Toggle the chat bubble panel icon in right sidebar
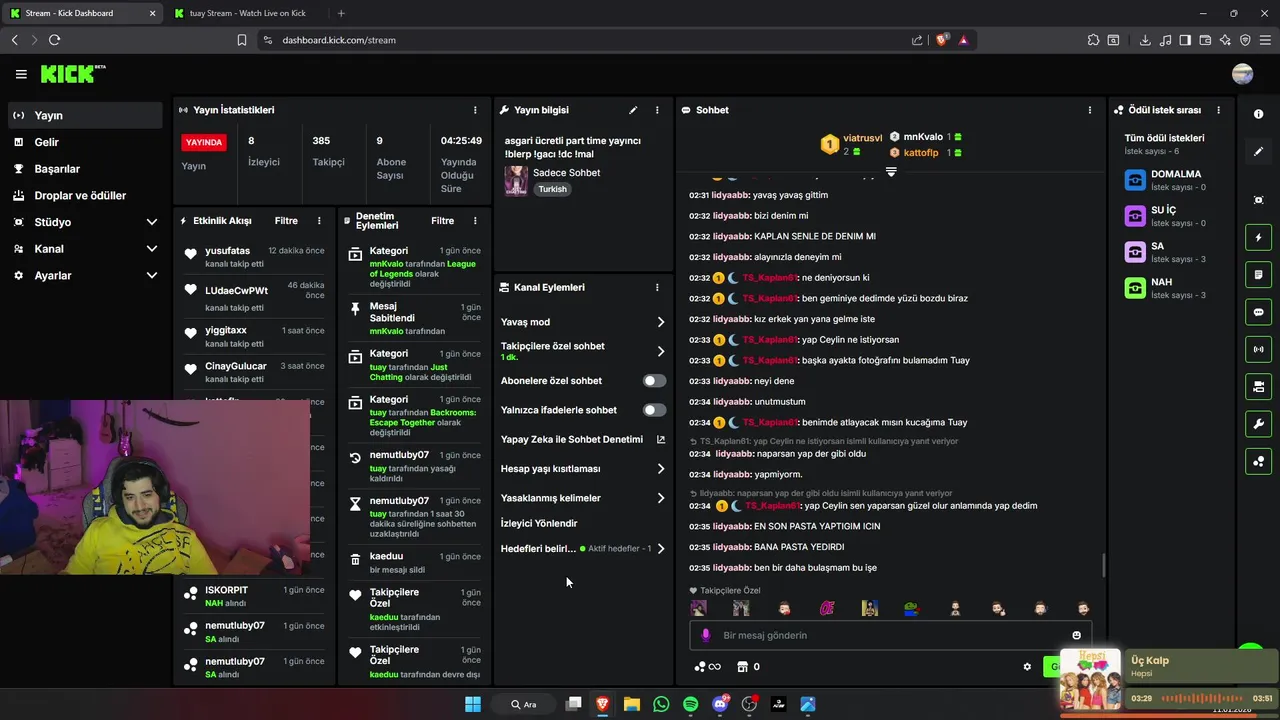This screenshot has width=1280, height=720. pyautogui.click(x=1258, y=312)
